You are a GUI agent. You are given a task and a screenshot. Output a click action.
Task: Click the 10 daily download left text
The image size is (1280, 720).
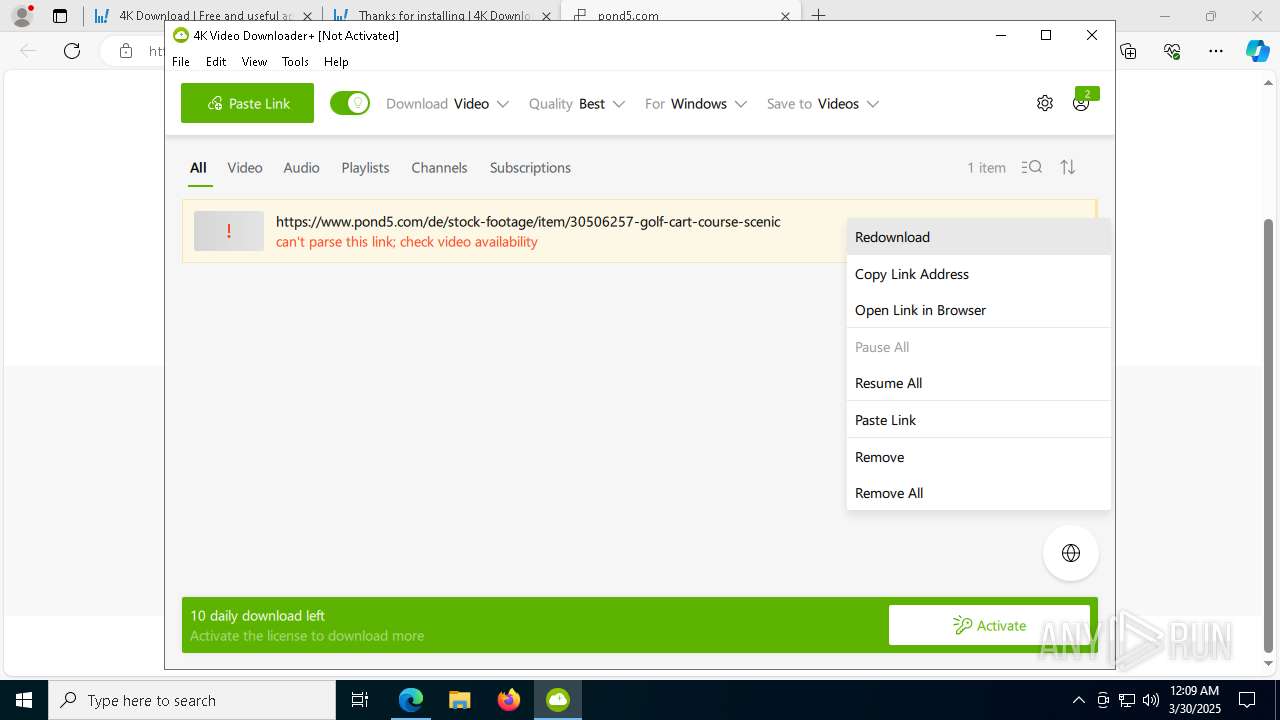tap(257, 615)
